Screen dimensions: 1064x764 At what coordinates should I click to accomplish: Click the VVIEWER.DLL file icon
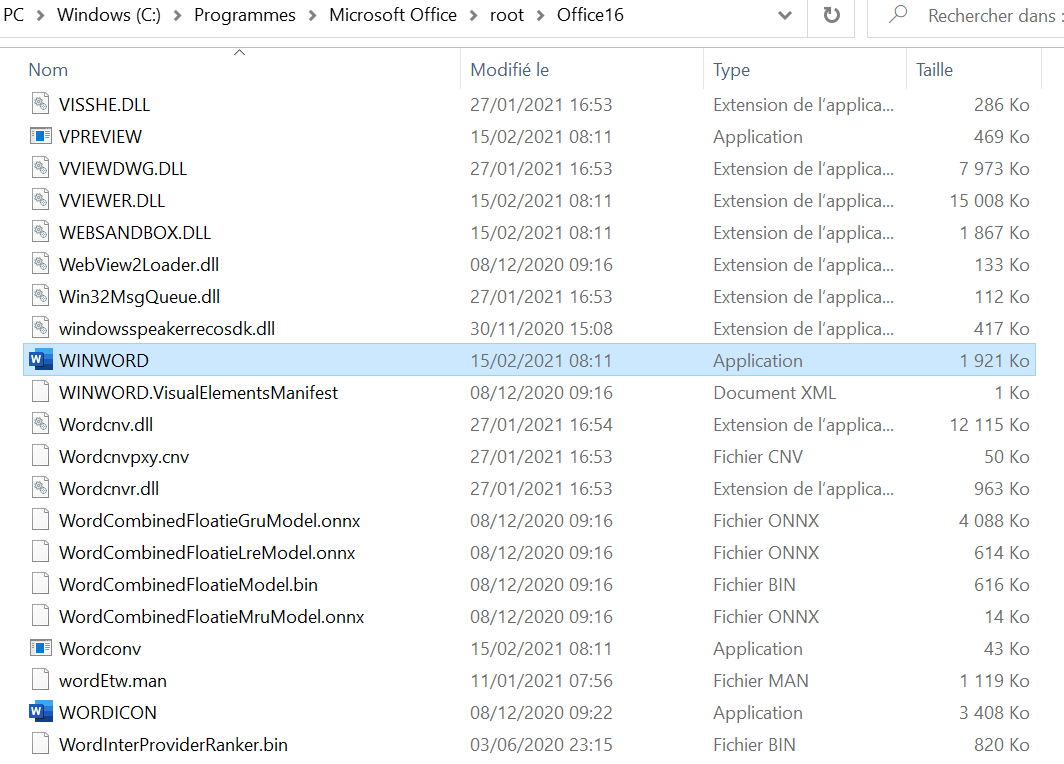click(41, 200)
